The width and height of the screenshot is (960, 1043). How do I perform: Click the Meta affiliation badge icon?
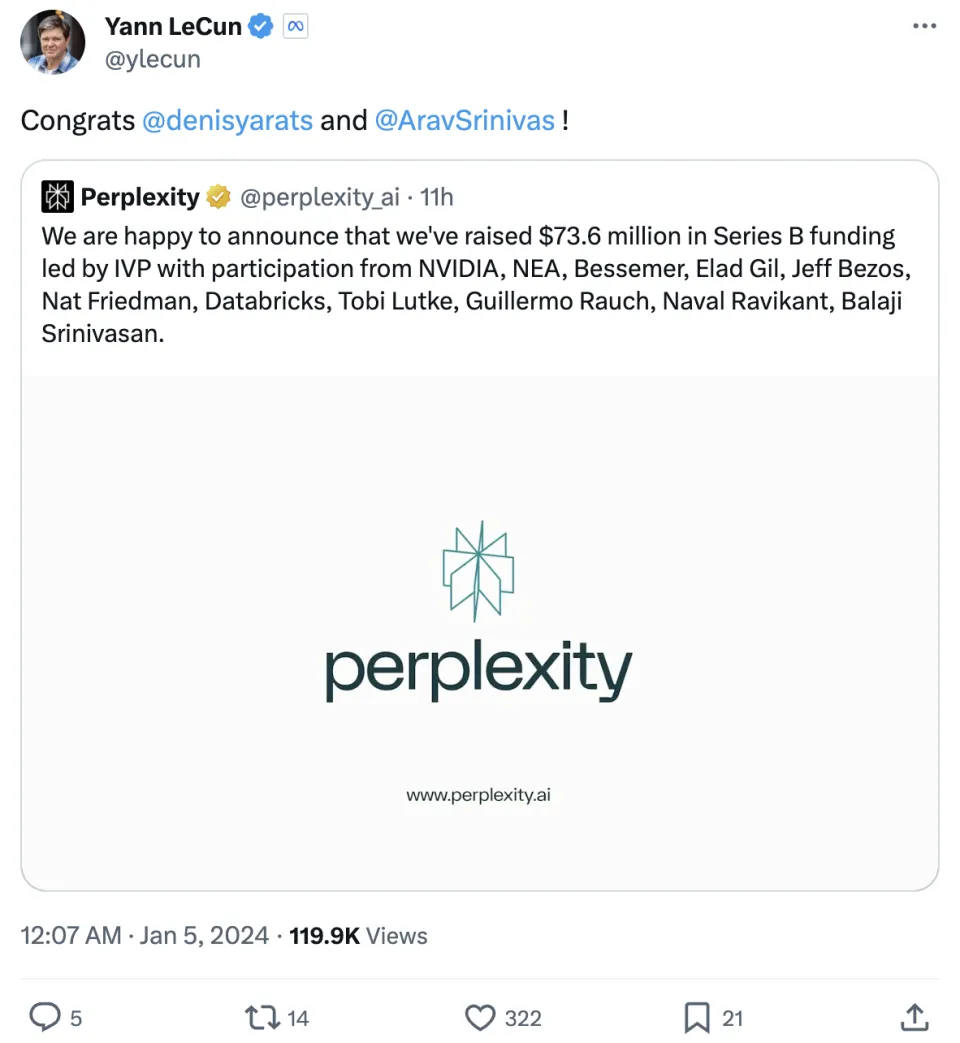[295, 27]
